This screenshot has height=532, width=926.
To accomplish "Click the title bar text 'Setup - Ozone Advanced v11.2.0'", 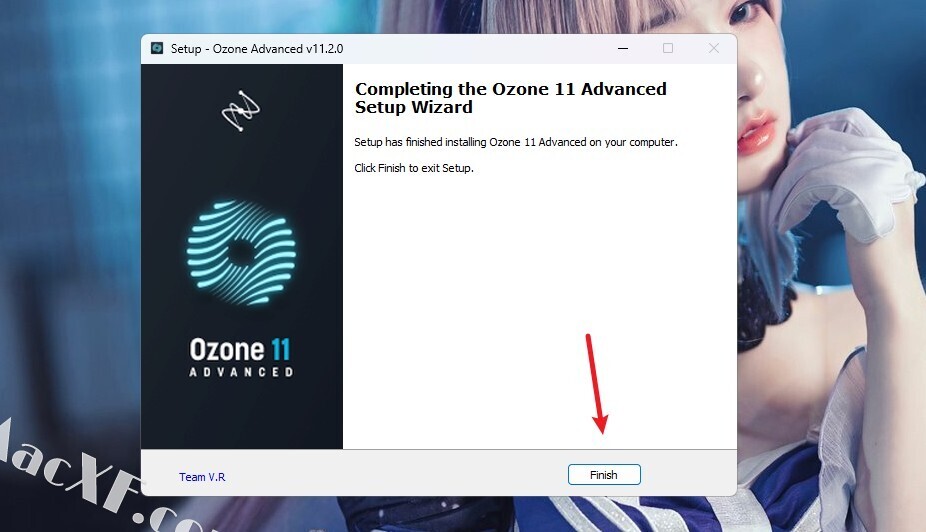I will 257,48.
